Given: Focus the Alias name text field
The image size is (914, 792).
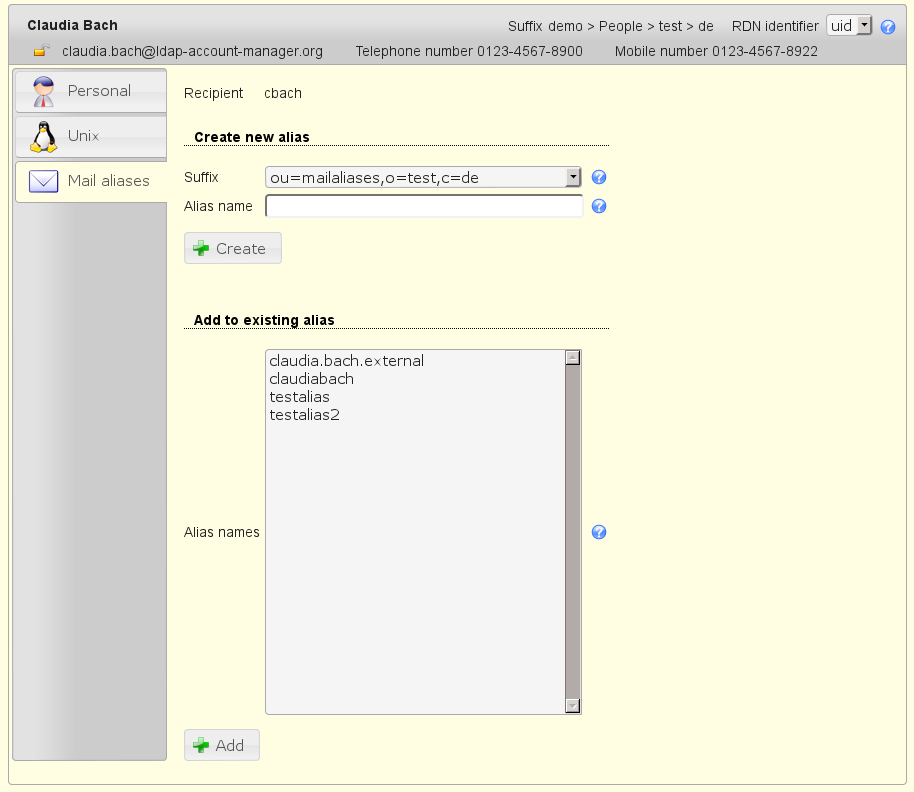Looking at the screenshot, I should click(424, 206).
